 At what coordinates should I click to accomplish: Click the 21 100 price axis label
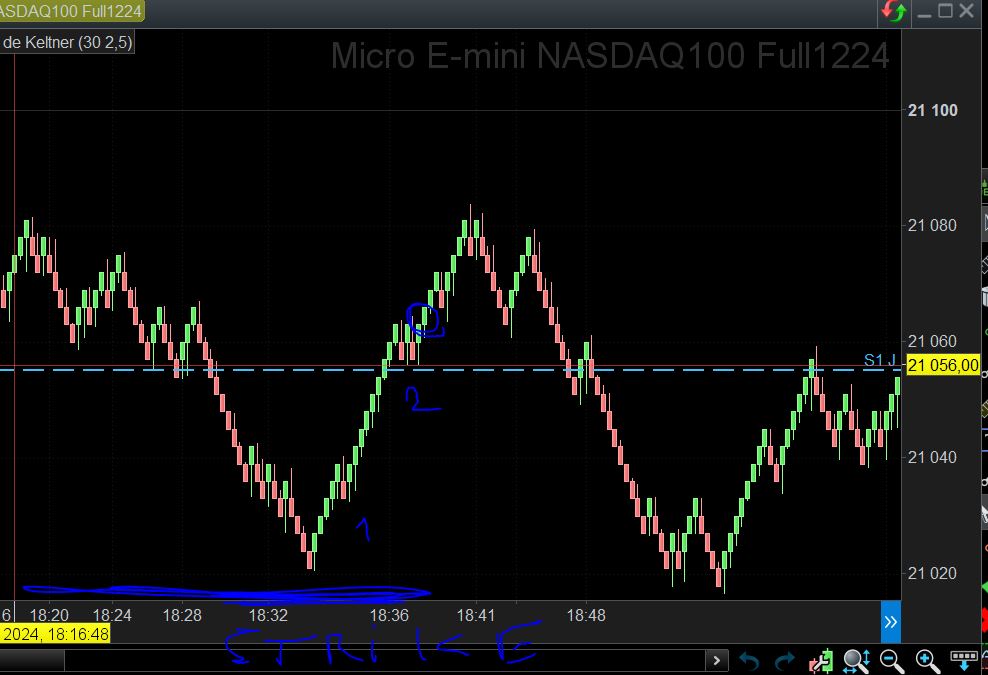(x=933, y=110)
